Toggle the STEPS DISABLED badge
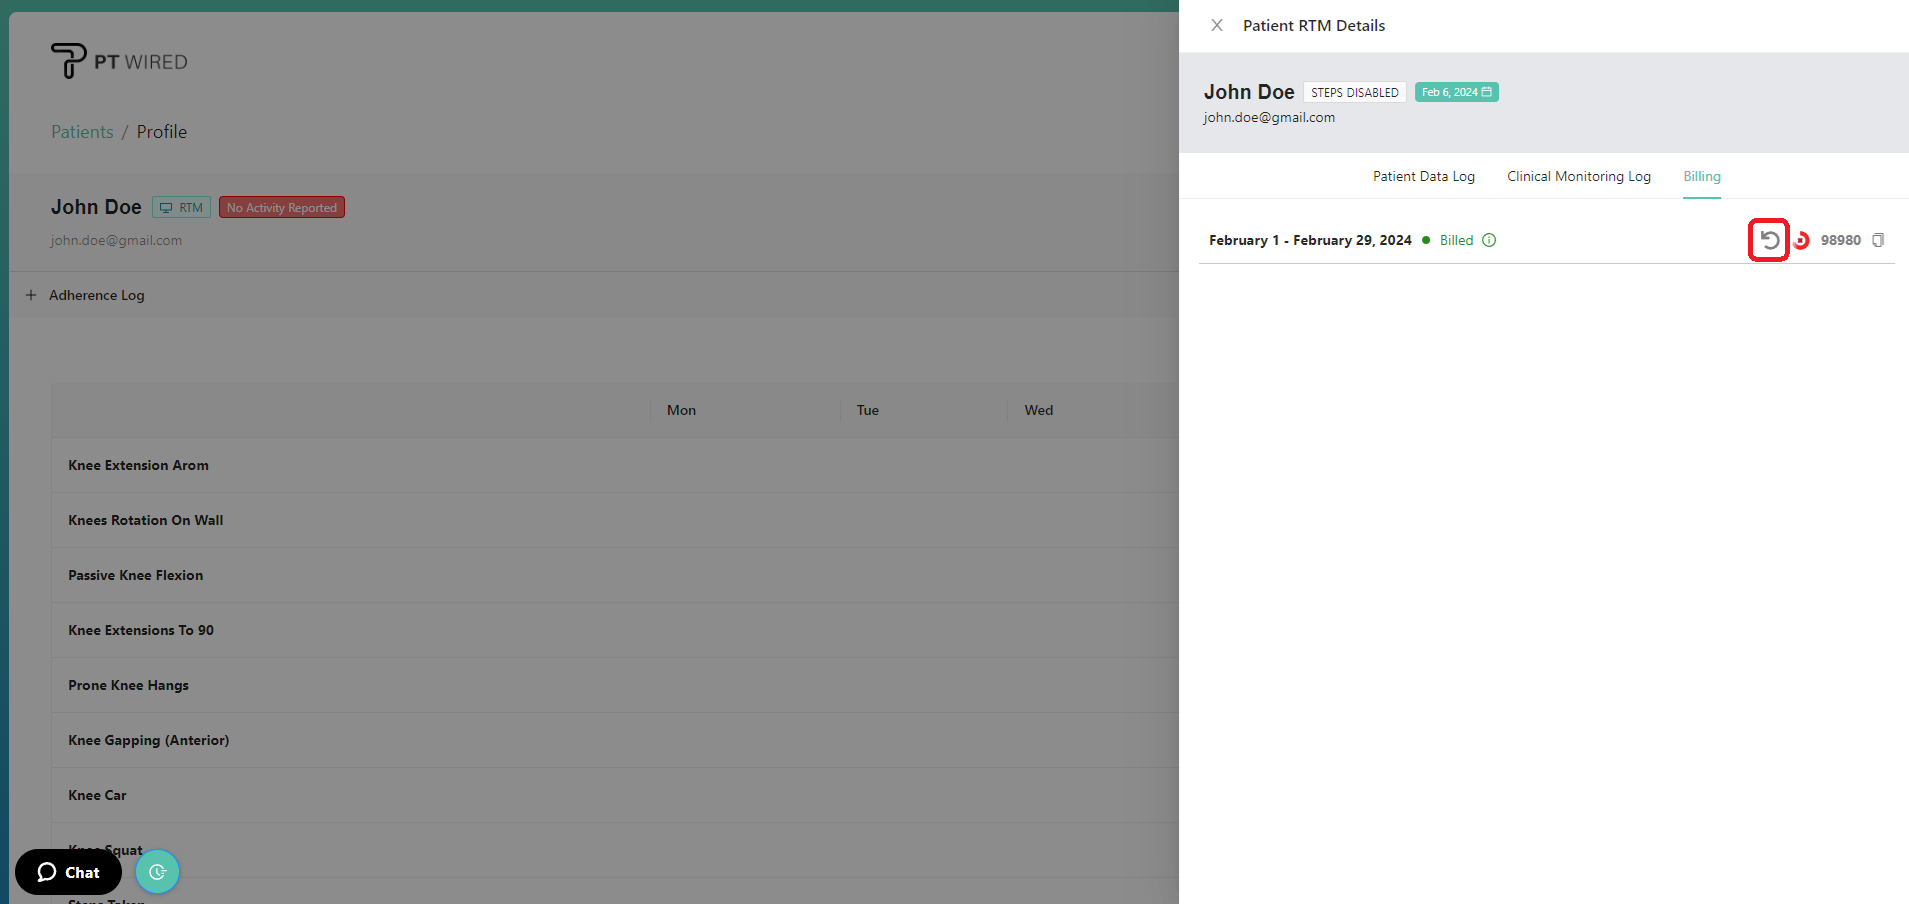This screenshot has width=1909, height=904. [x=1354, y=91]
